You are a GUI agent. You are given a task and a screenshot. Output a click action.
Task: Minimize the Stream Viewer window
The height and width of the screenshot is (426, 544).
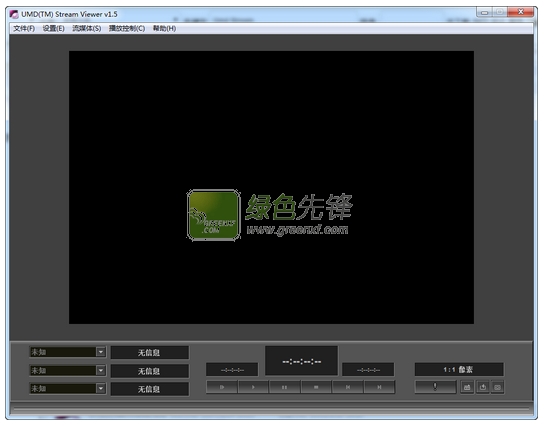pos(484,12)
